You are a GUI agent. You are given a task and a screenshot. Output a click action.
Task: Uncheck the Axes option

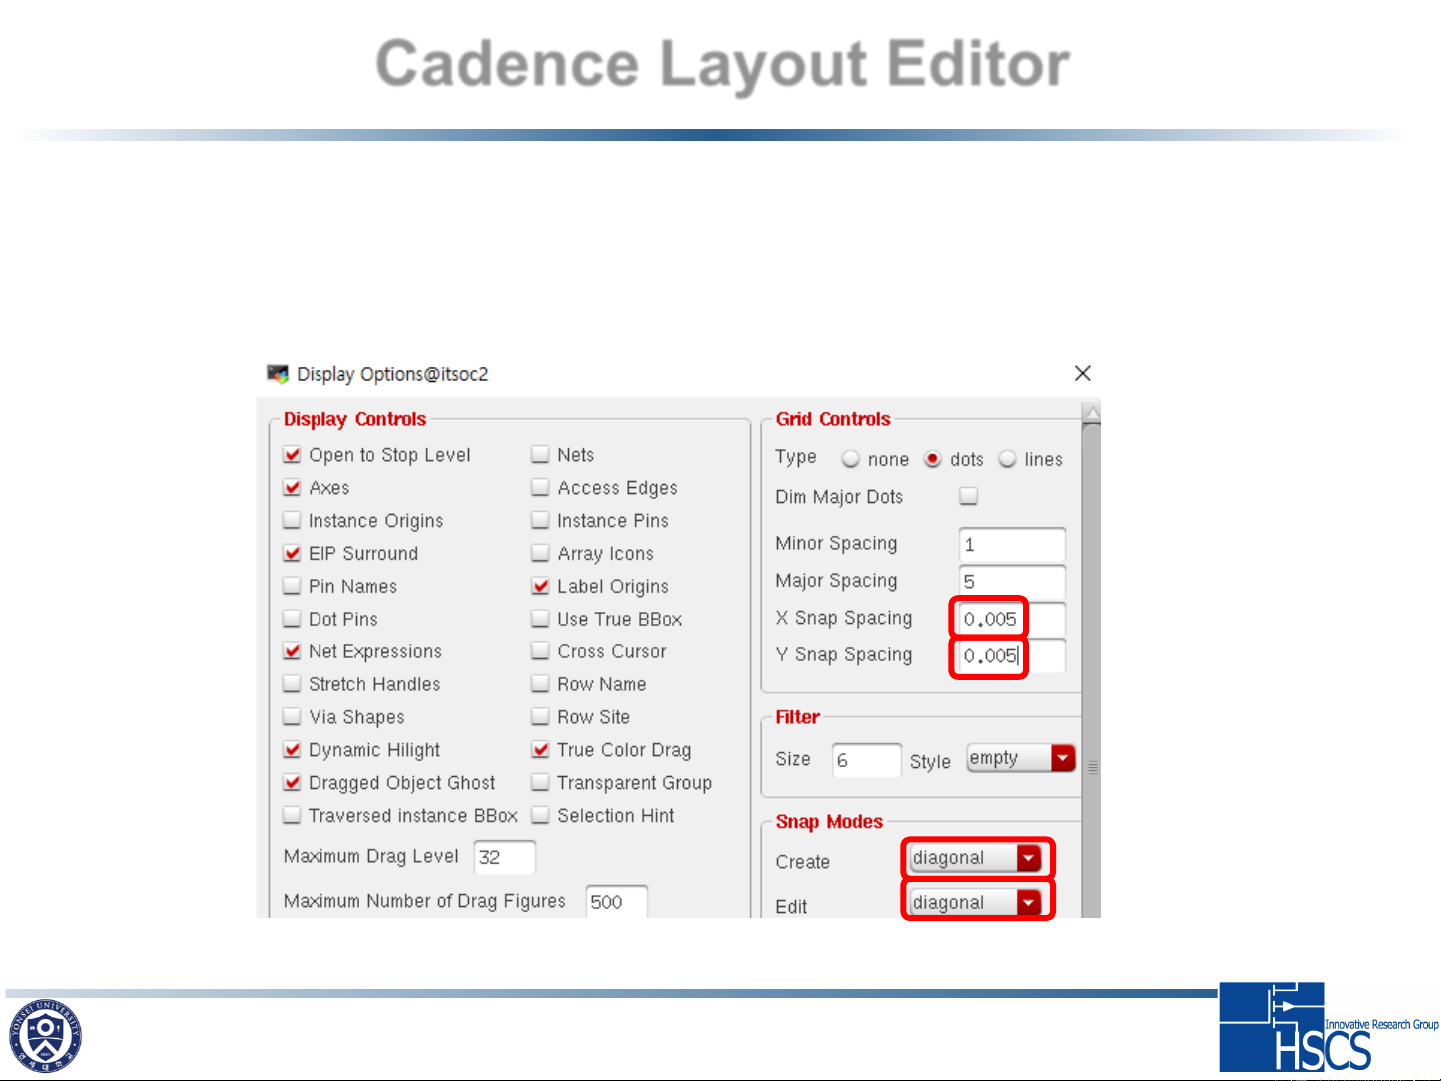[x=292, y=488]
